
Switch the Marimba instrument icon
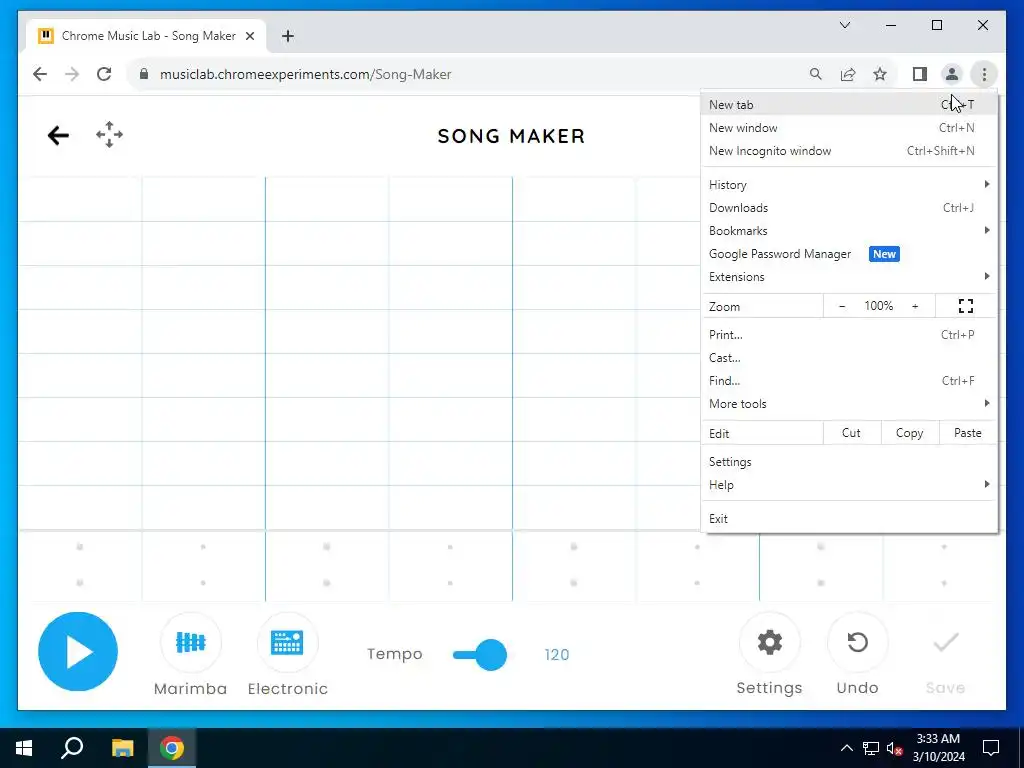(x=190, y=643)
